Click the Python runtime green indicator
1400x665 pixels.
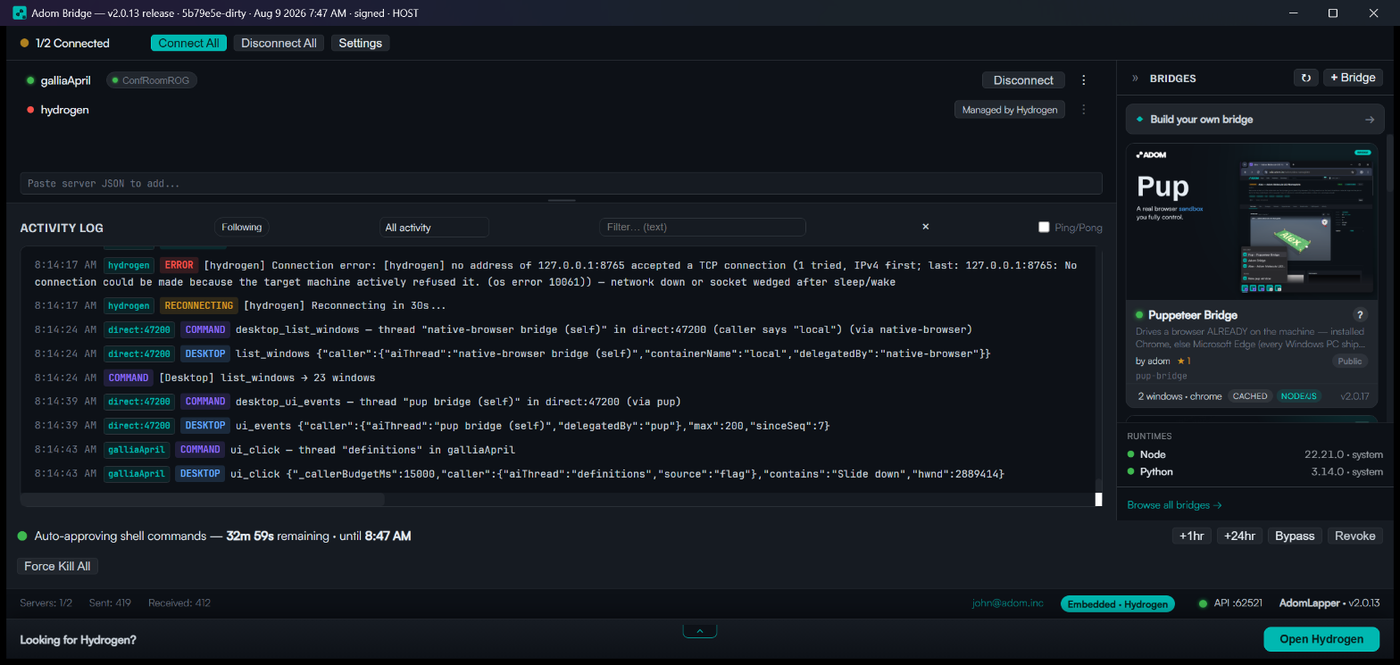(x=1131, y=472)
